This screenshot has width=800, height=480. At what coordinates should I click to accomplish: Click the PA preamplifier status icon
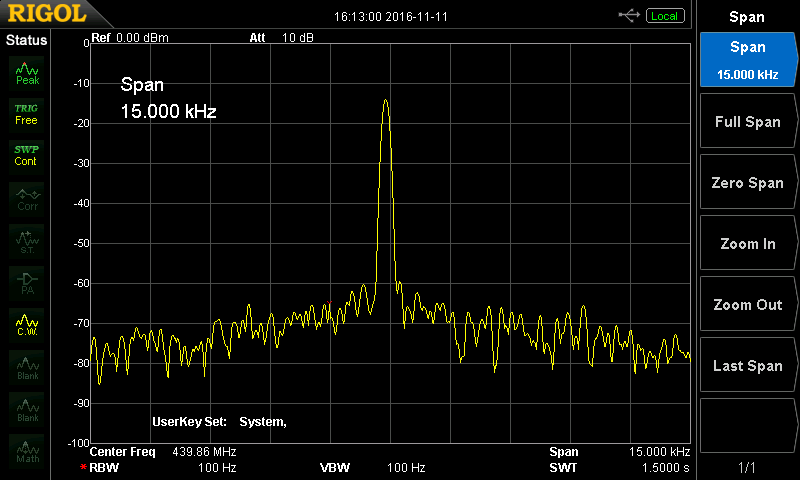(x=27, y=283)
